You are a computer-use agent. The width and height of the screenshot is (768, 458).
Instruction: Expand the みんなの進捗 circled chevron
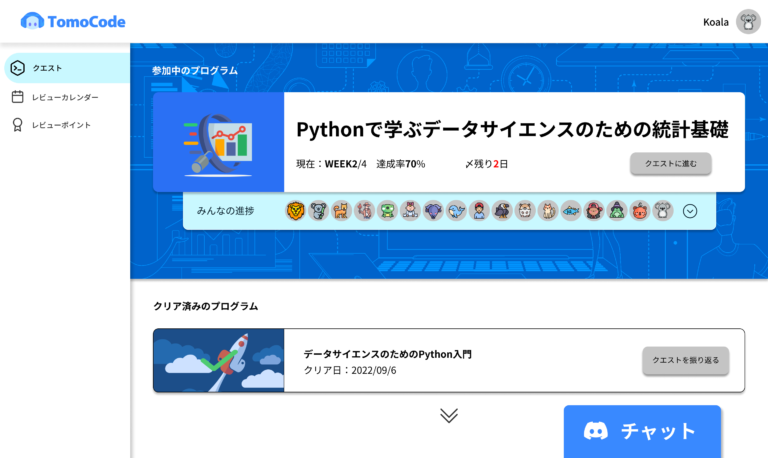690,211
